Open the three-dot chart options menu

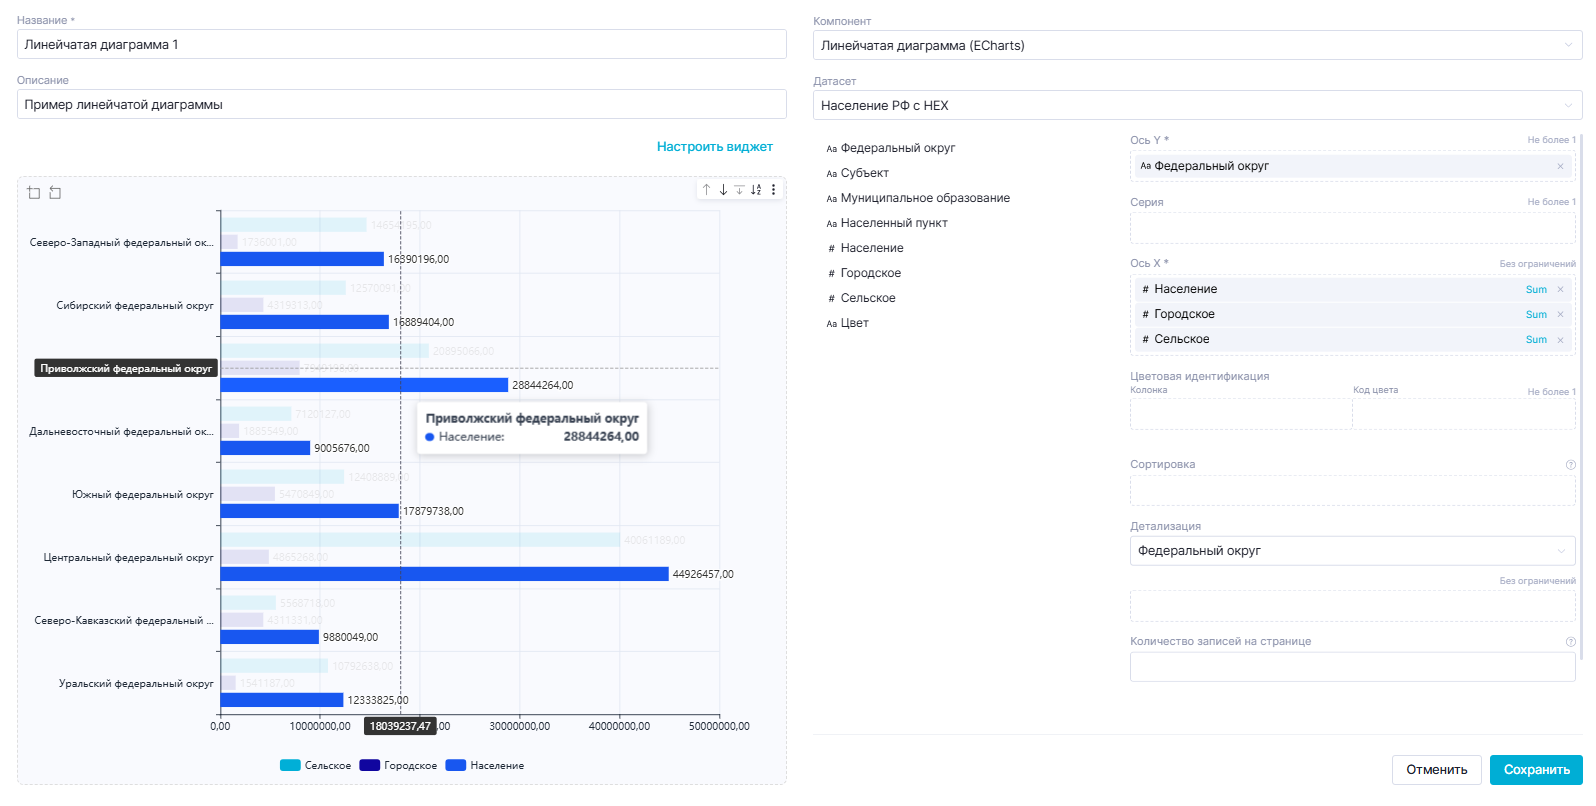(x=773, y=190)
